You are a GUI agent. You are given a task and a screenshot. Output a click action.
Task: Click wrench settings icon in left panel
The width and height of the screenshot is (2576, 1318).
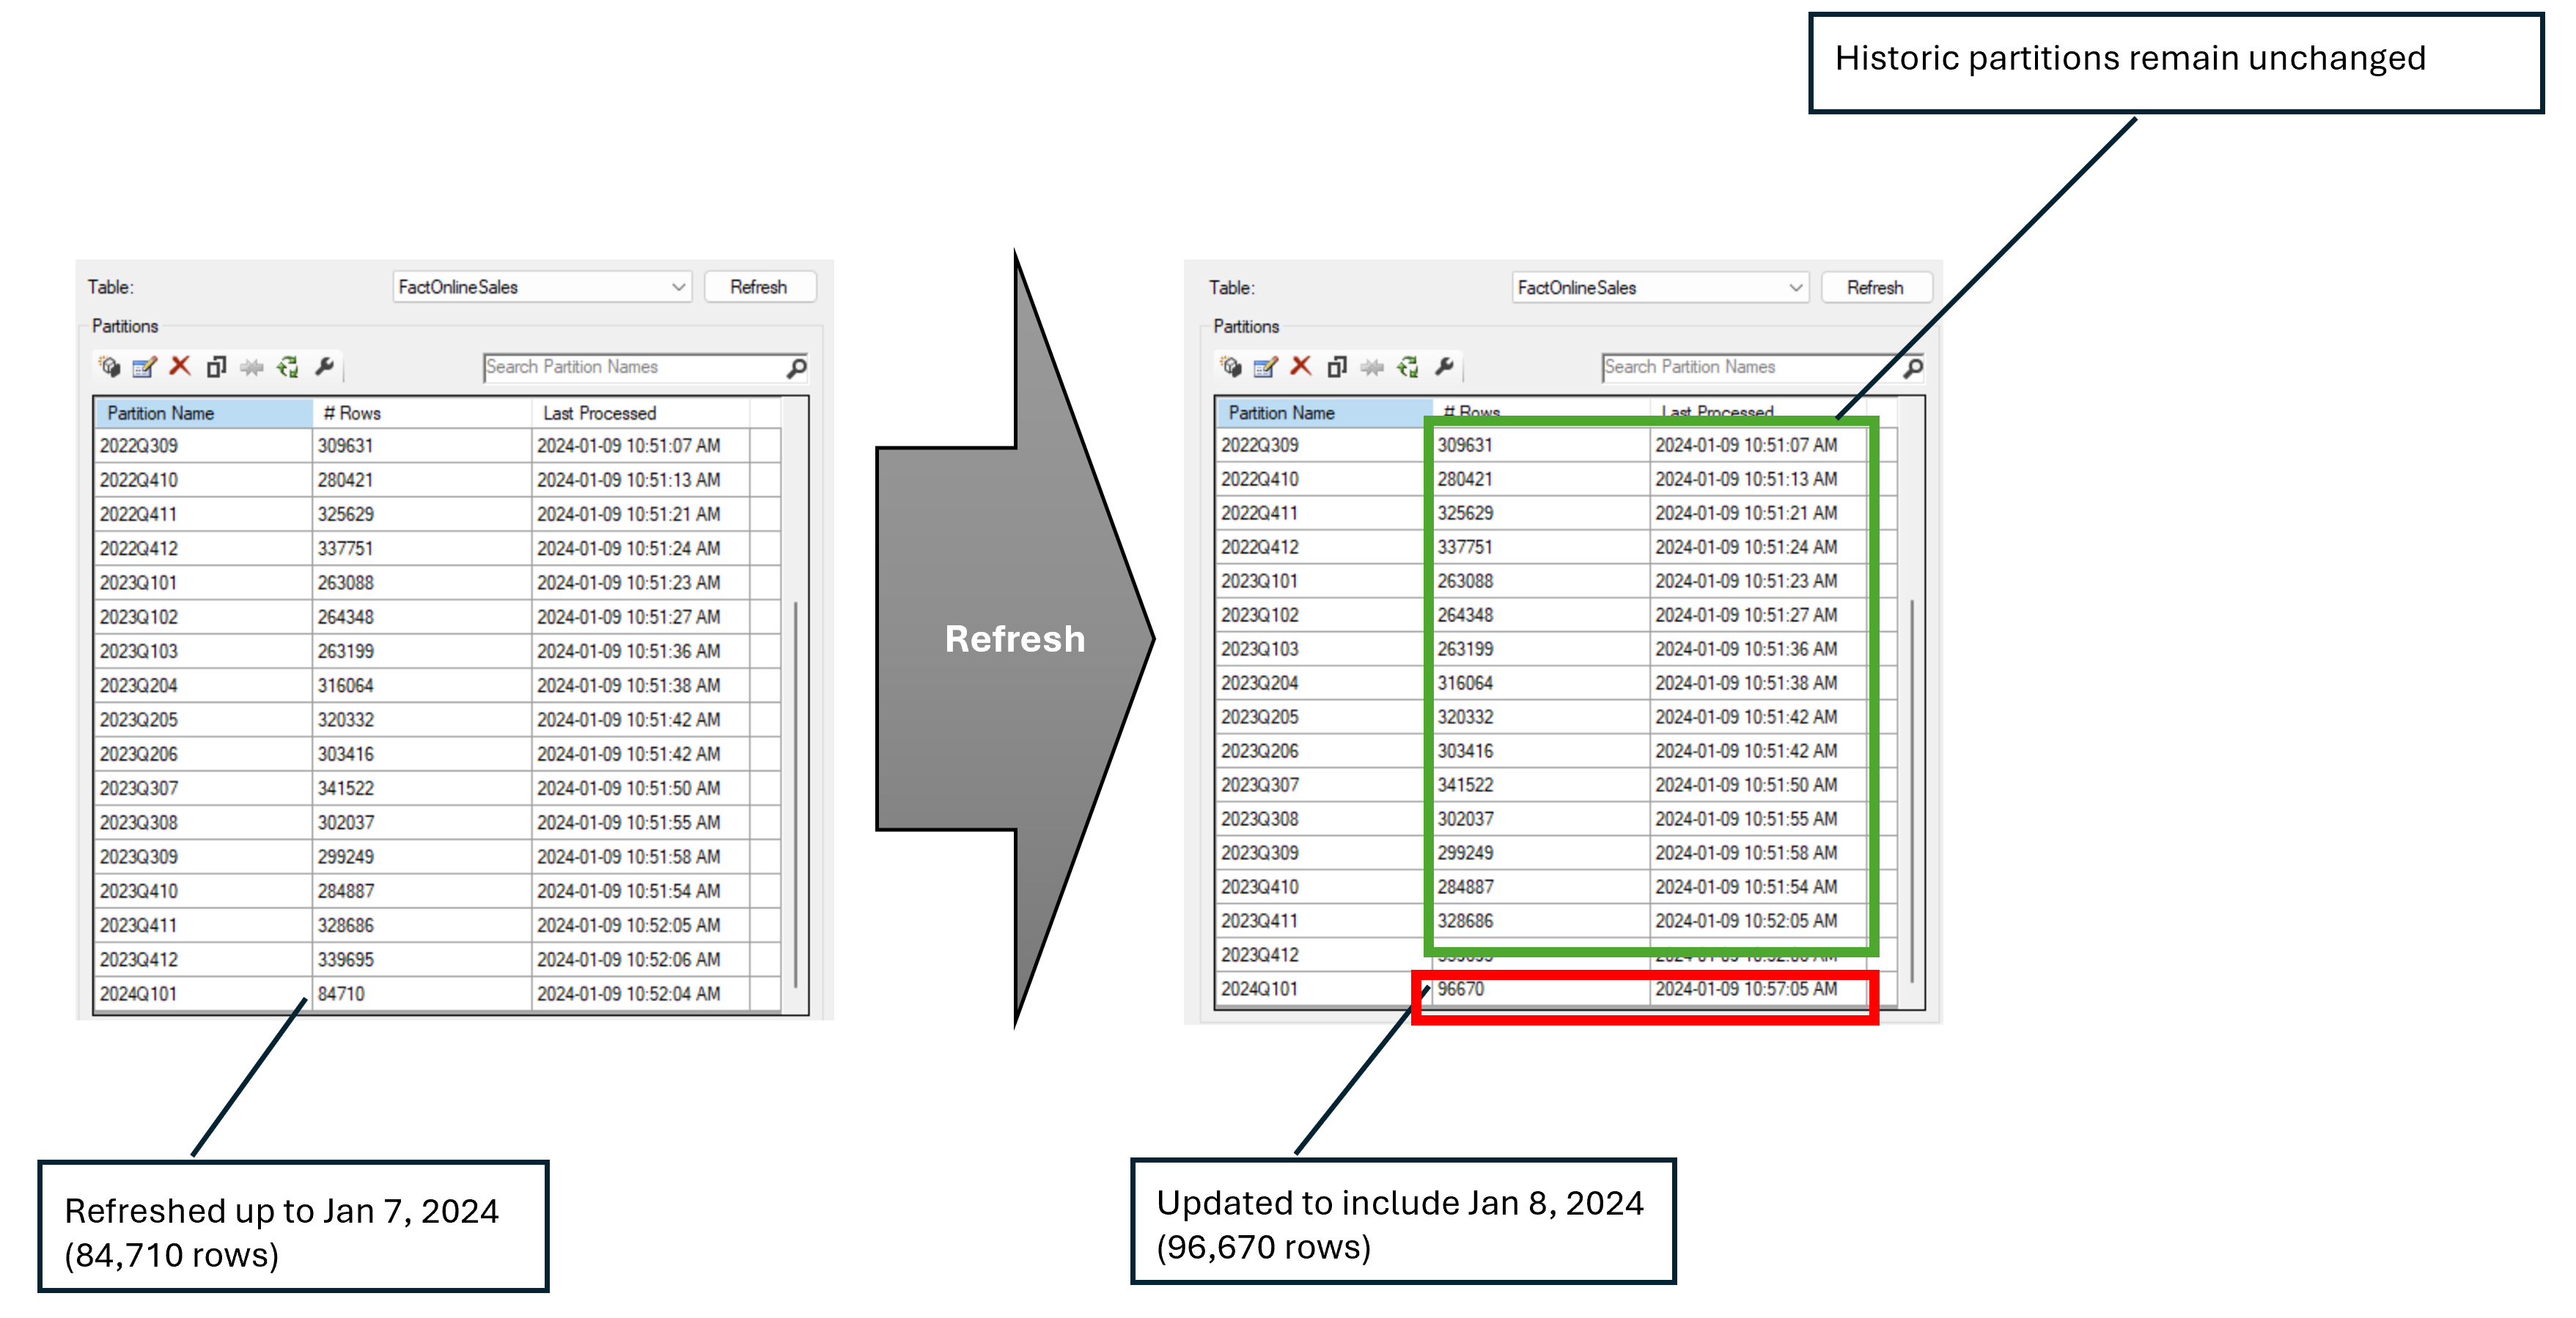(x=324, y=367)
